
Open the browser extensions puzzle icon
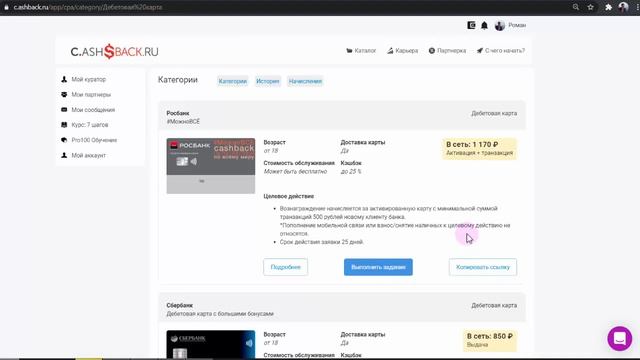pyautogui.click(x=609, y=7)
